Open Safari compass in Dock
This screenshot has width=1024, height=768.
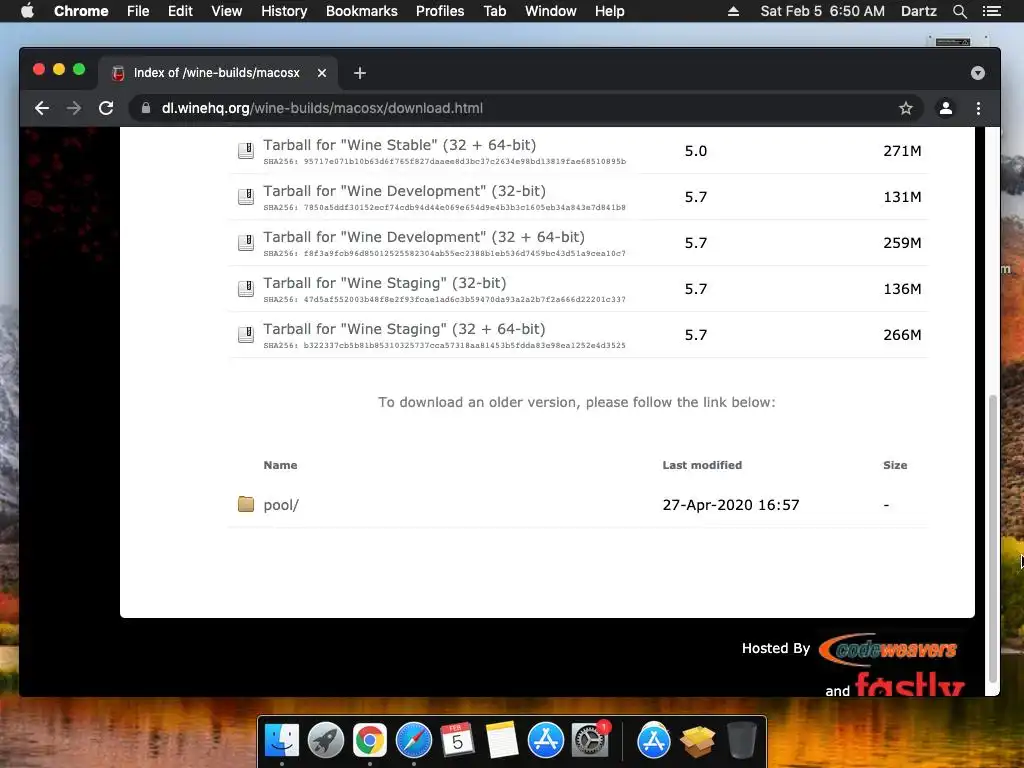(413, 741)
